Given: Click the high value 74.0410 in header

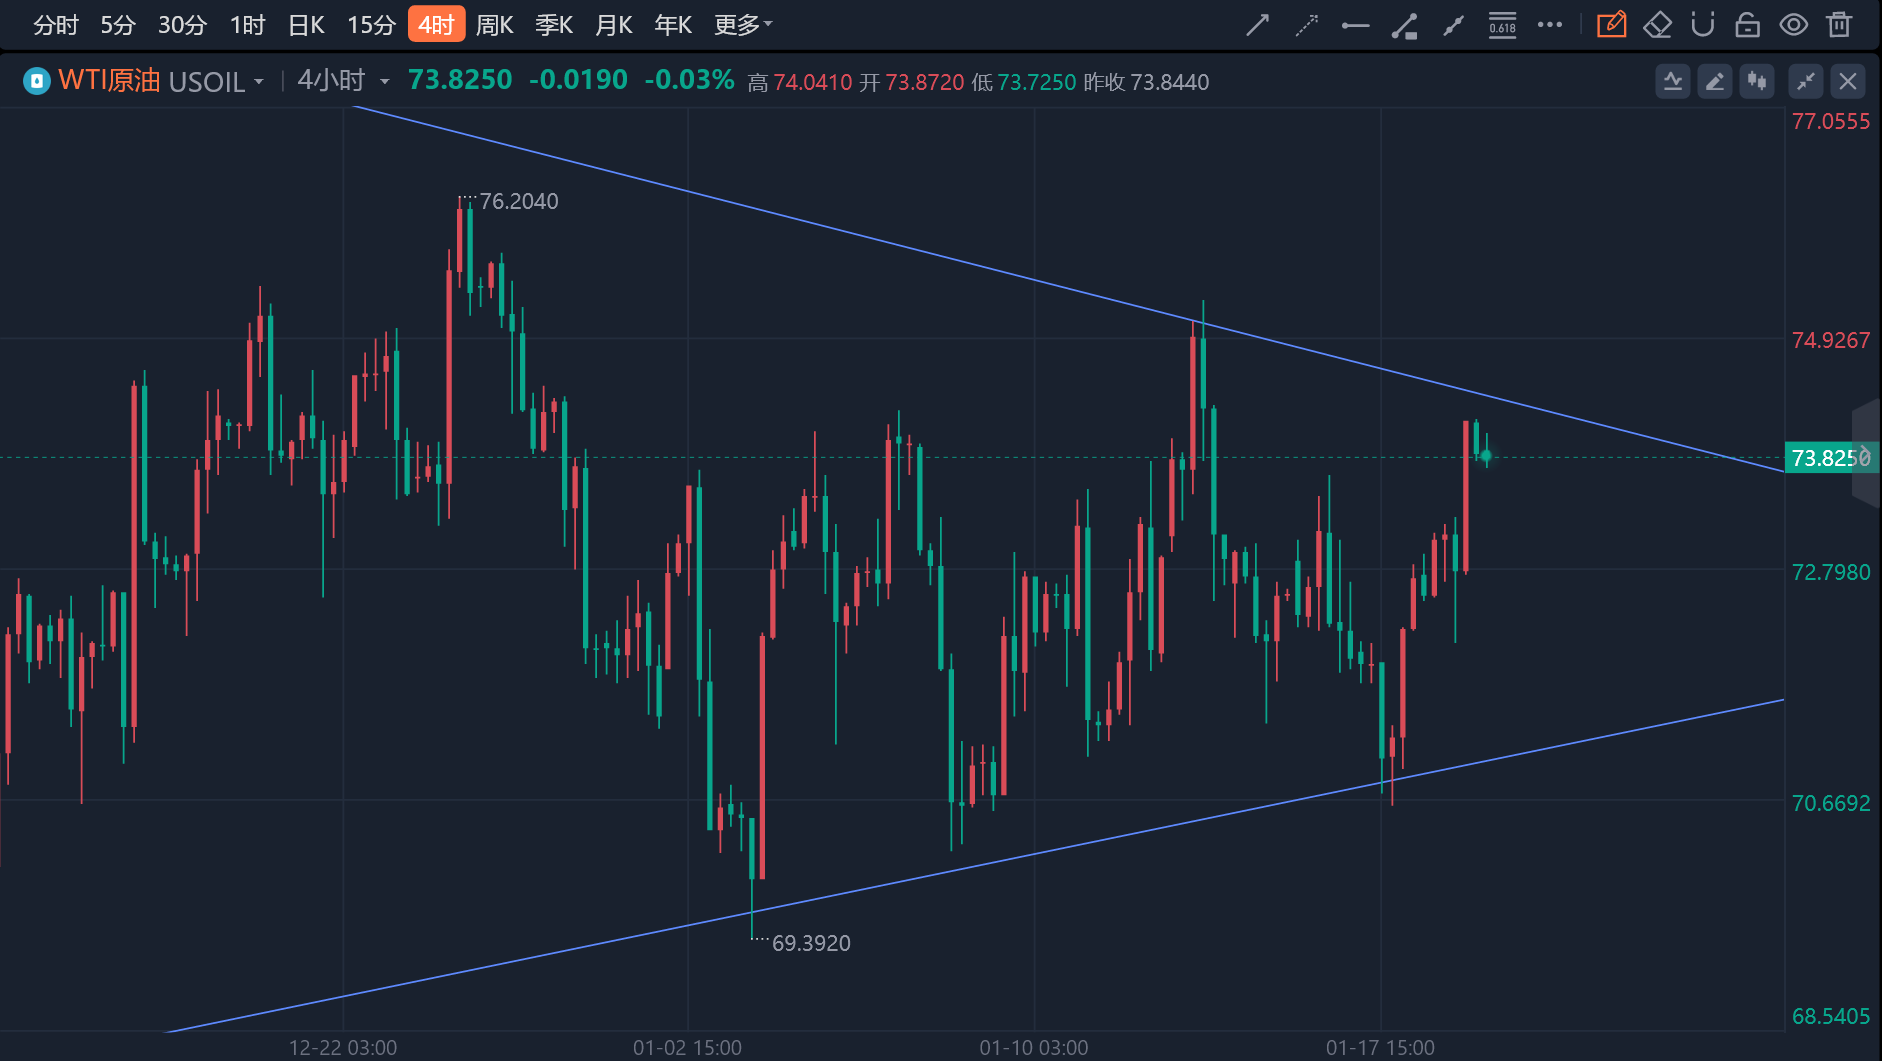Looking at the screenshot, I should [x=813, y=82].
